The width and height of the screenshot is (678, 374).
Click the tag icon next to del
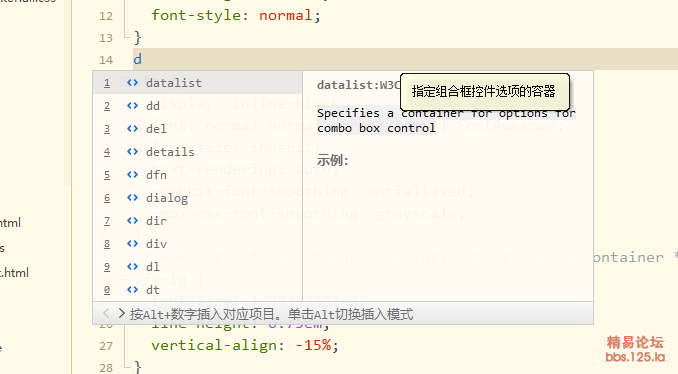132,128
